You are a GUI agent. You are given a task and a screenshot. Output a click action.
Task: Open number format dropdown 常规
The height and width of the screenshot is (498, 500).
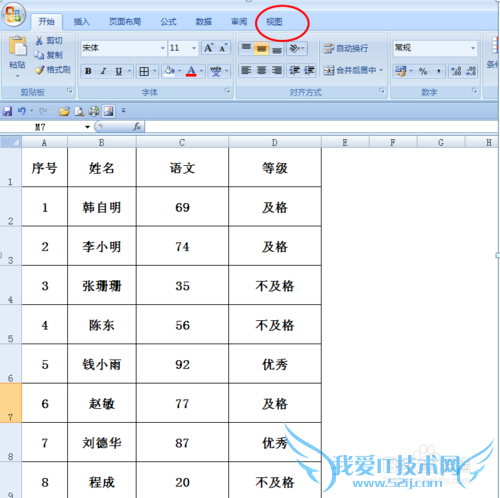473,48
